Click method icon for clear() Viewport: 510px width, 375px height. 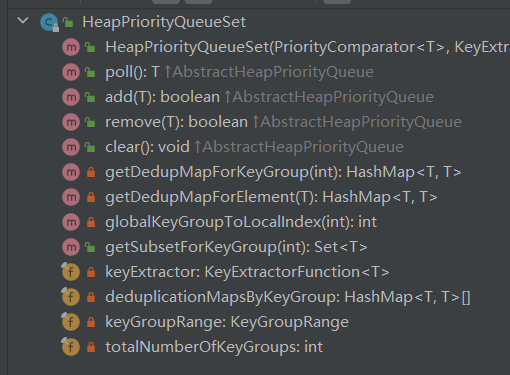tap(71, 147)
